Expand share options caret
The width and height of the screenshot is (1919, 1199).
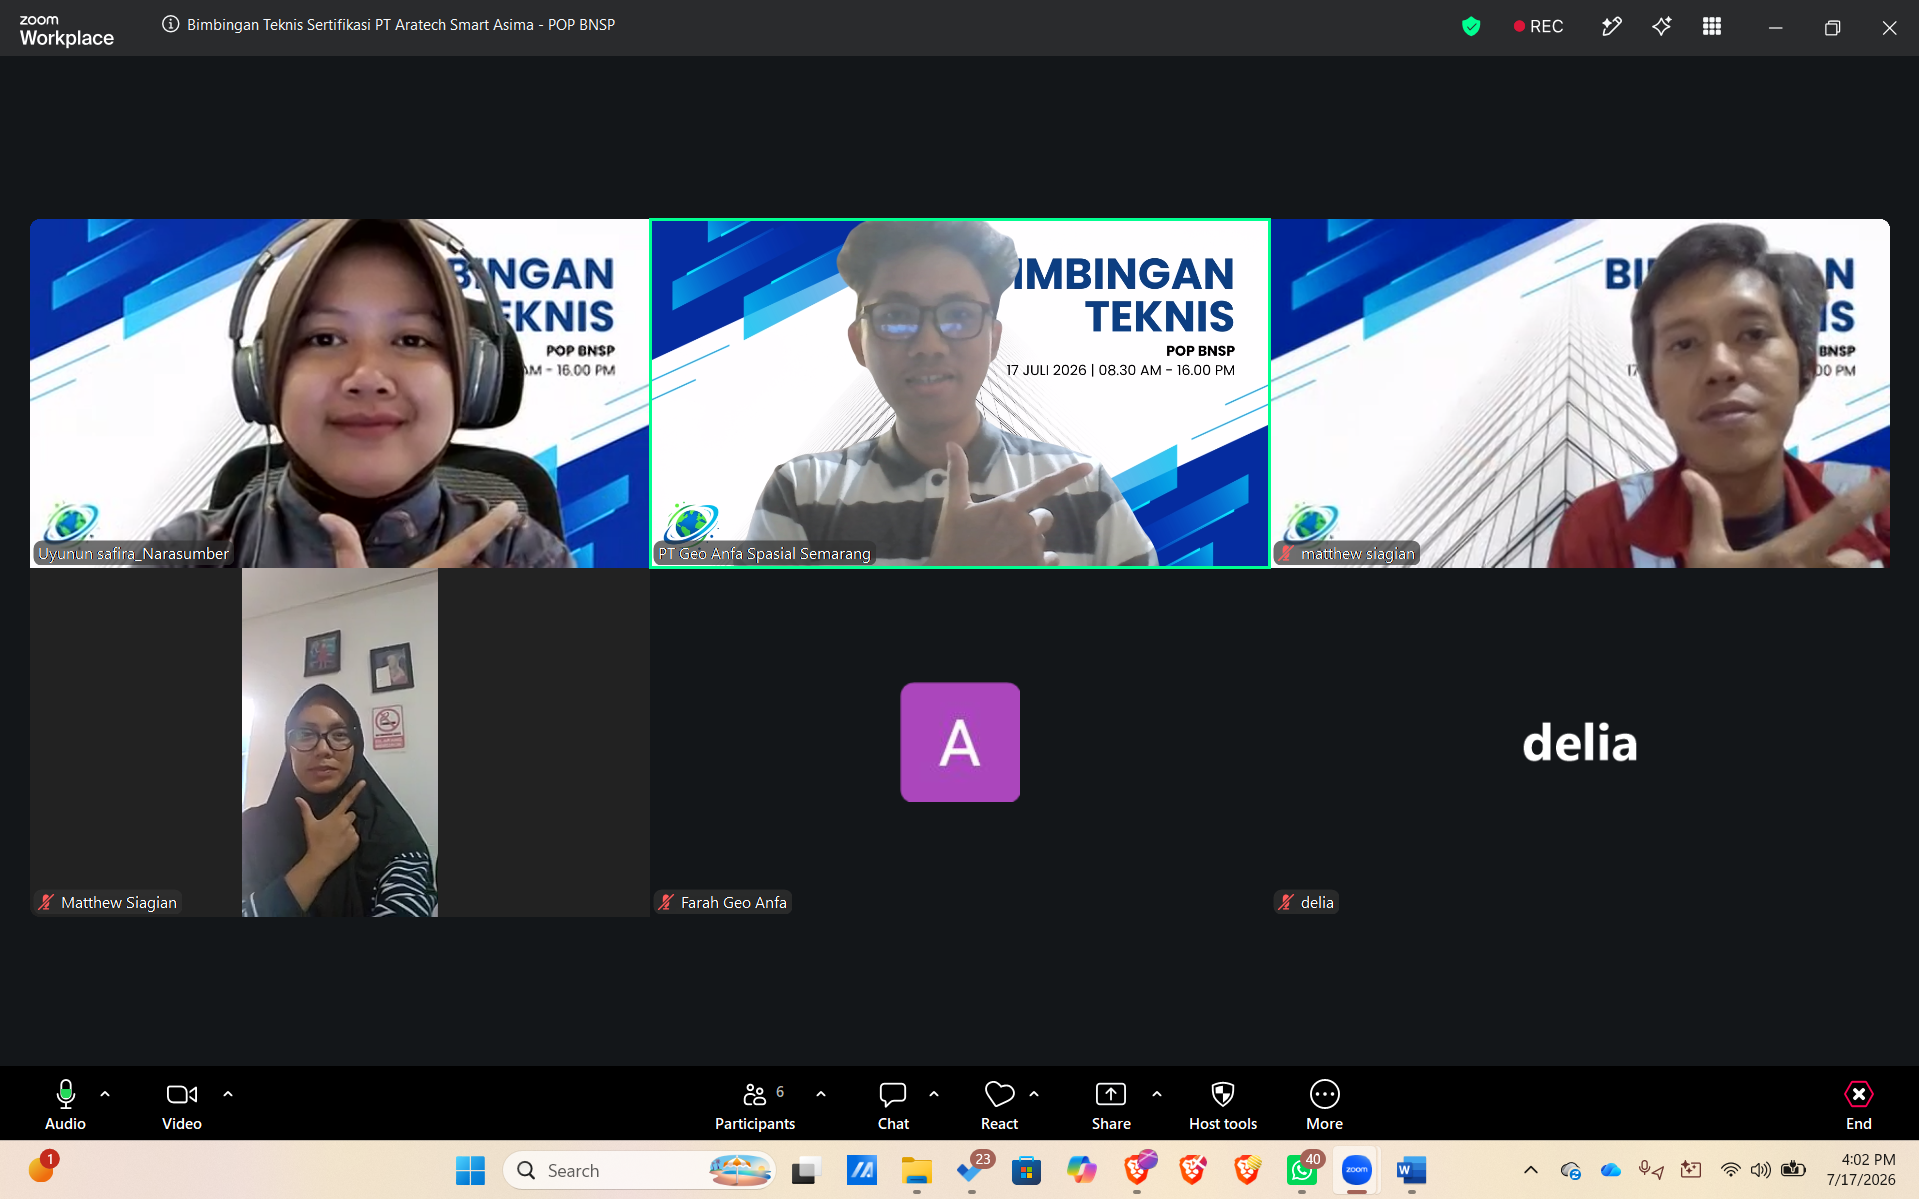point(1157,1094)
